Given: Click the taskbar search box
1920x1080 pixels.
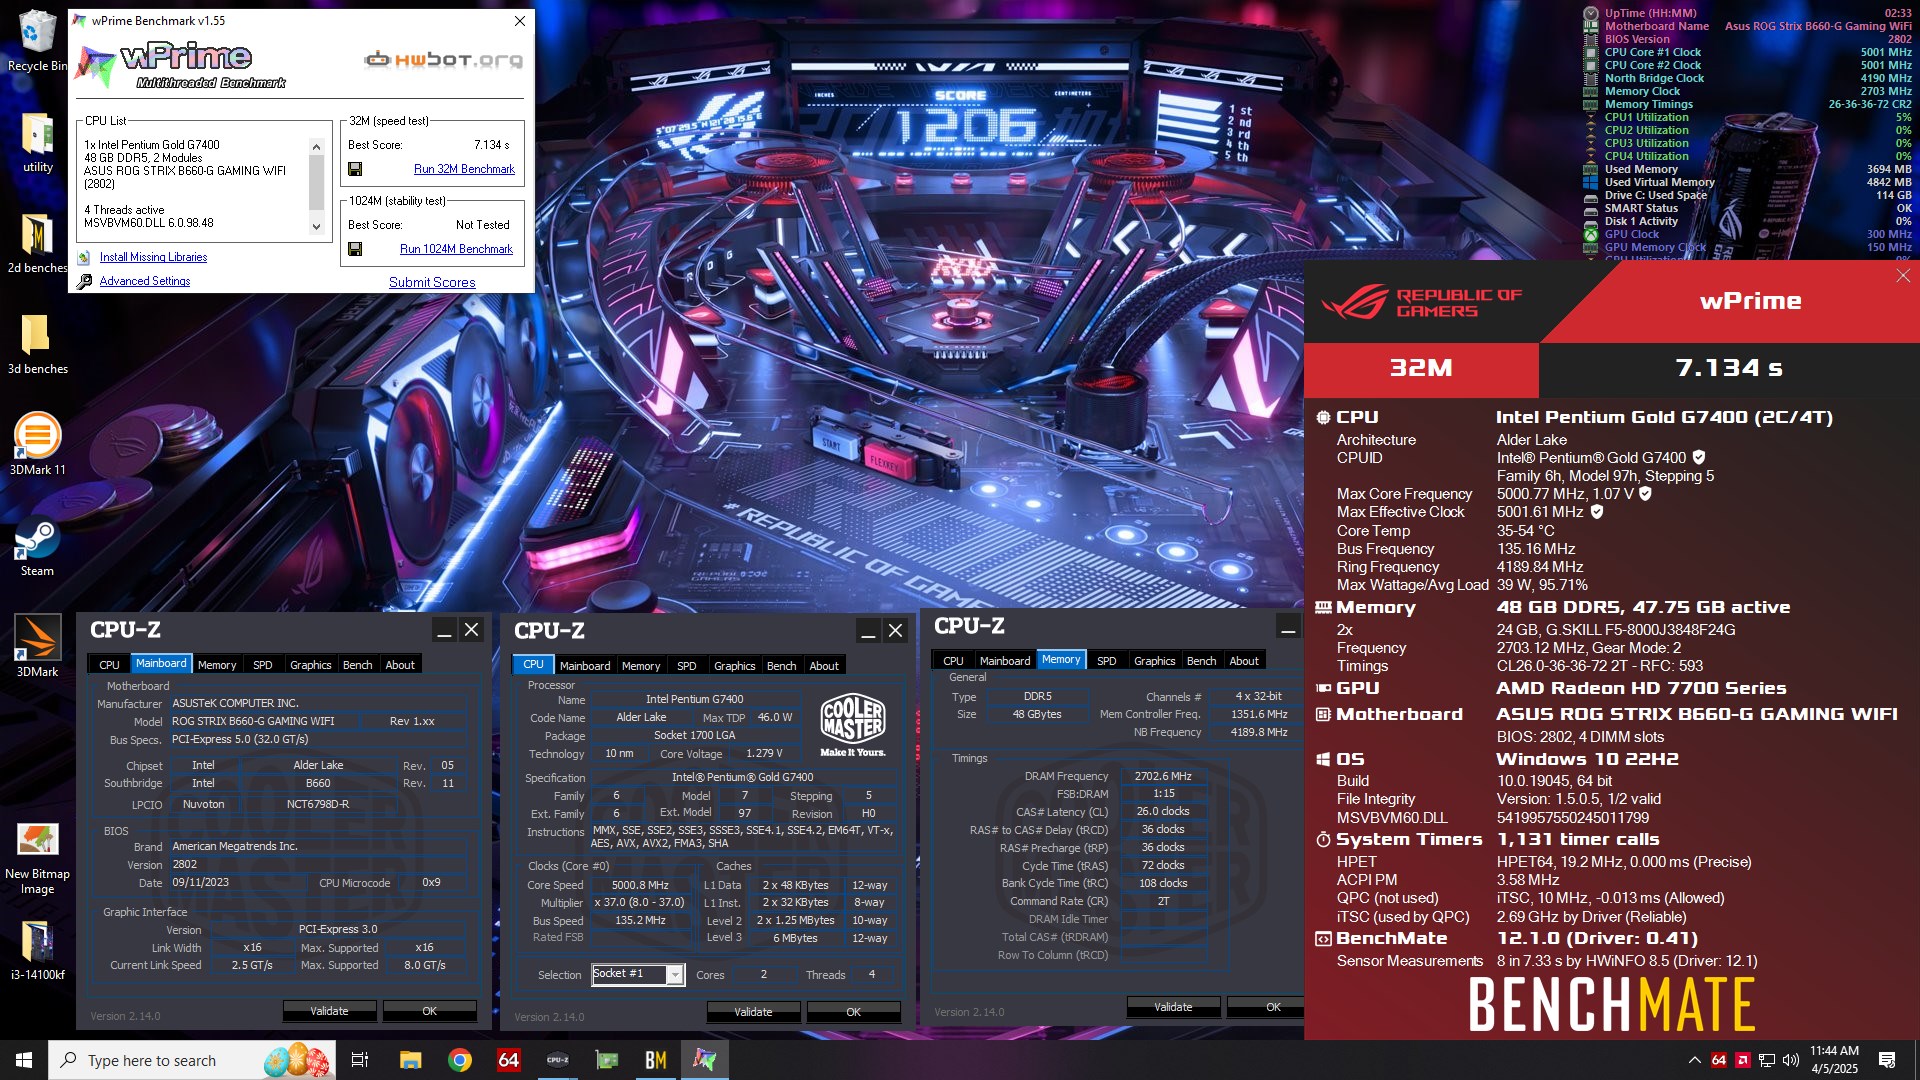Looking at the screenshot, I should [x=192, y=1060].
